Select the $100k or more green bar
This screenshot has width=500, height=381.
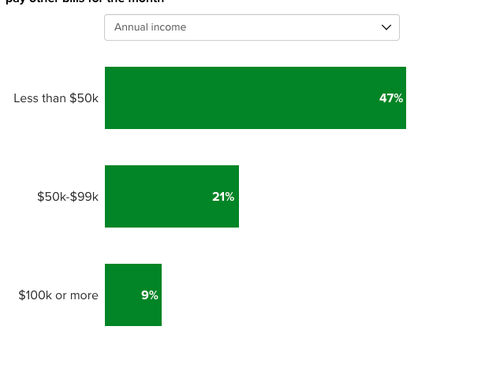tap(133, 295)
